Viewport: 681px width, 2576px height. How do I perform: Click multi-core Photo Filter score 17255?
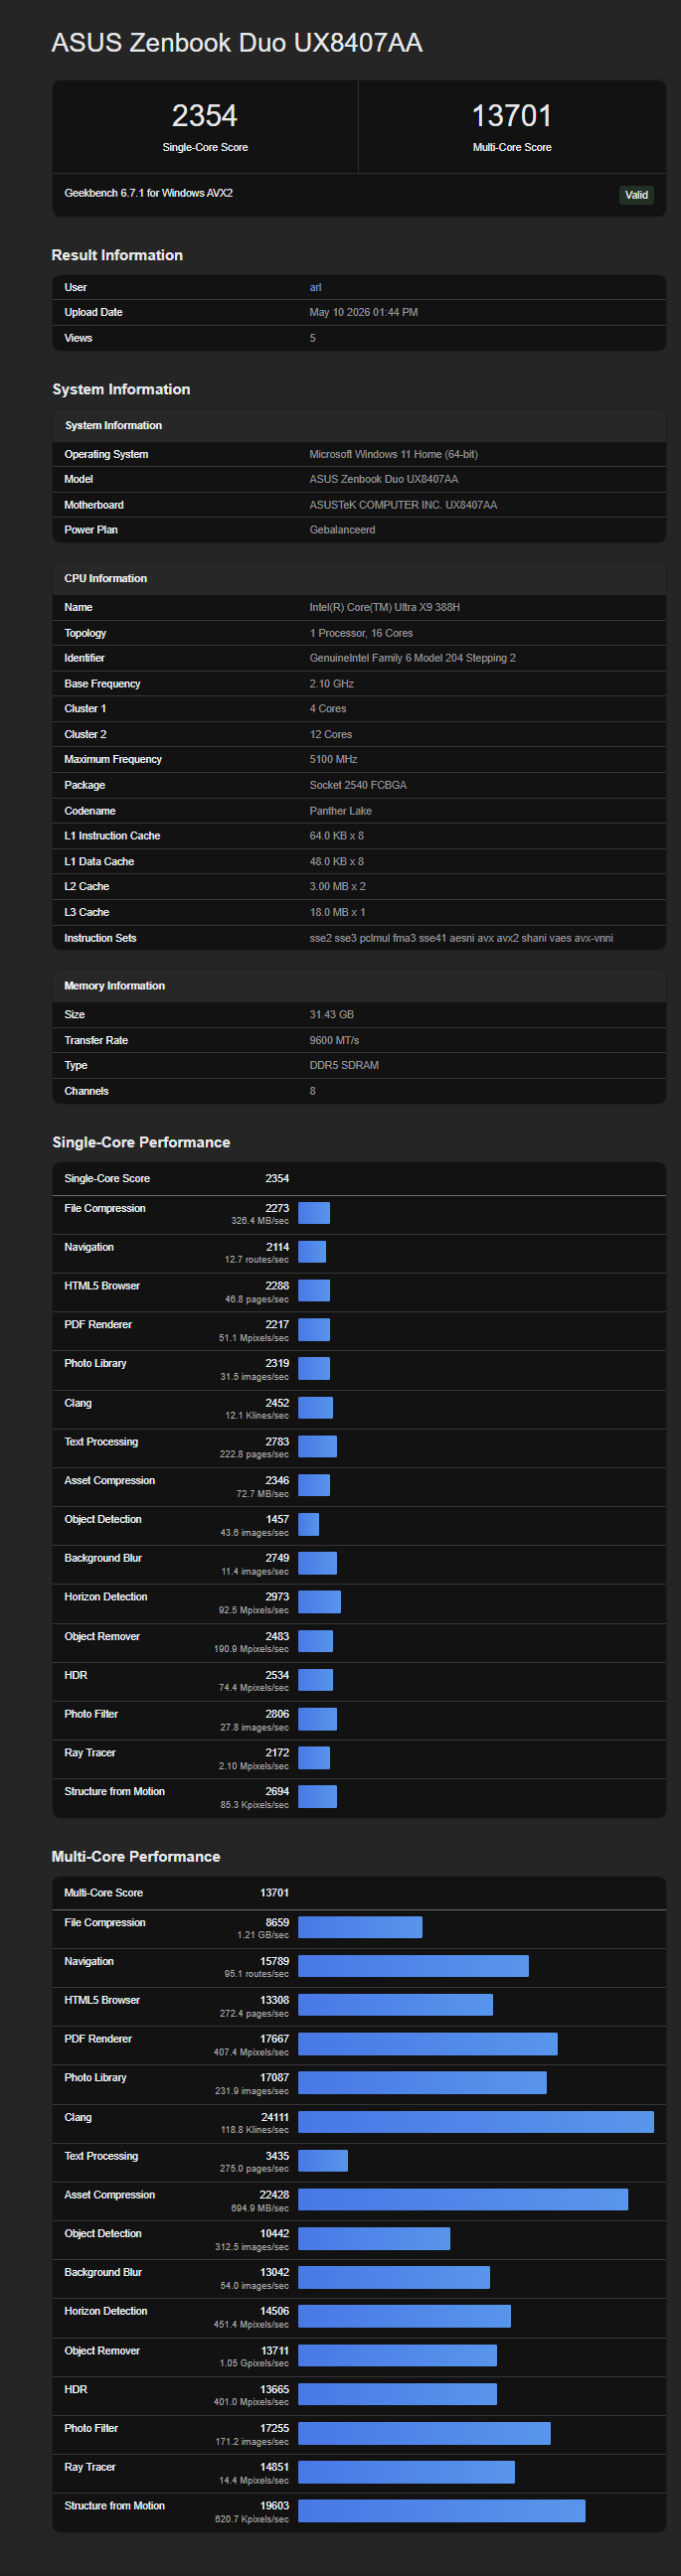pos(275,2428)
